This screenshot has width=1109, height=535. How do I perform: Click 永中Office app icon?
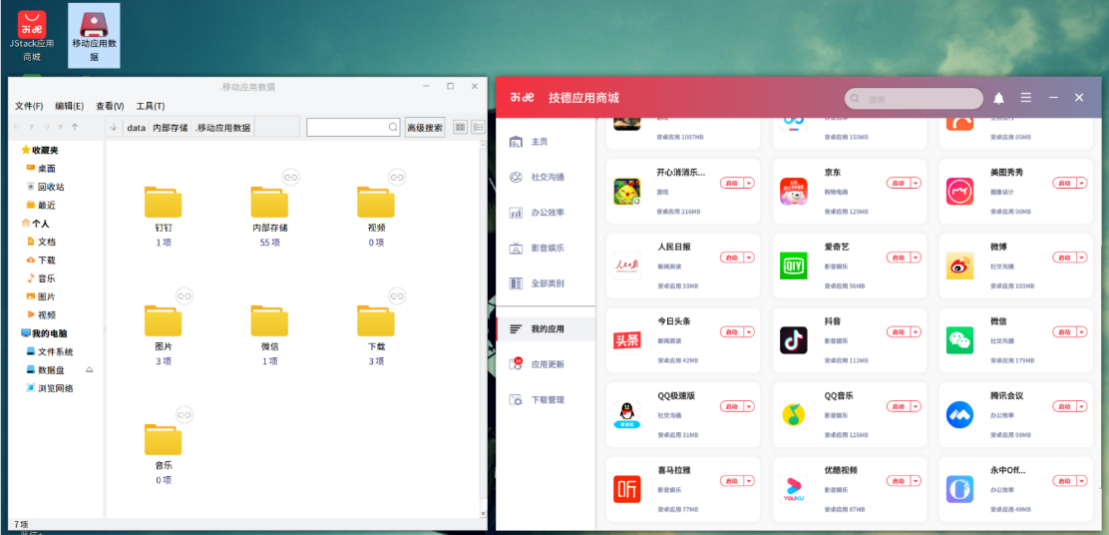coord(960,489)
